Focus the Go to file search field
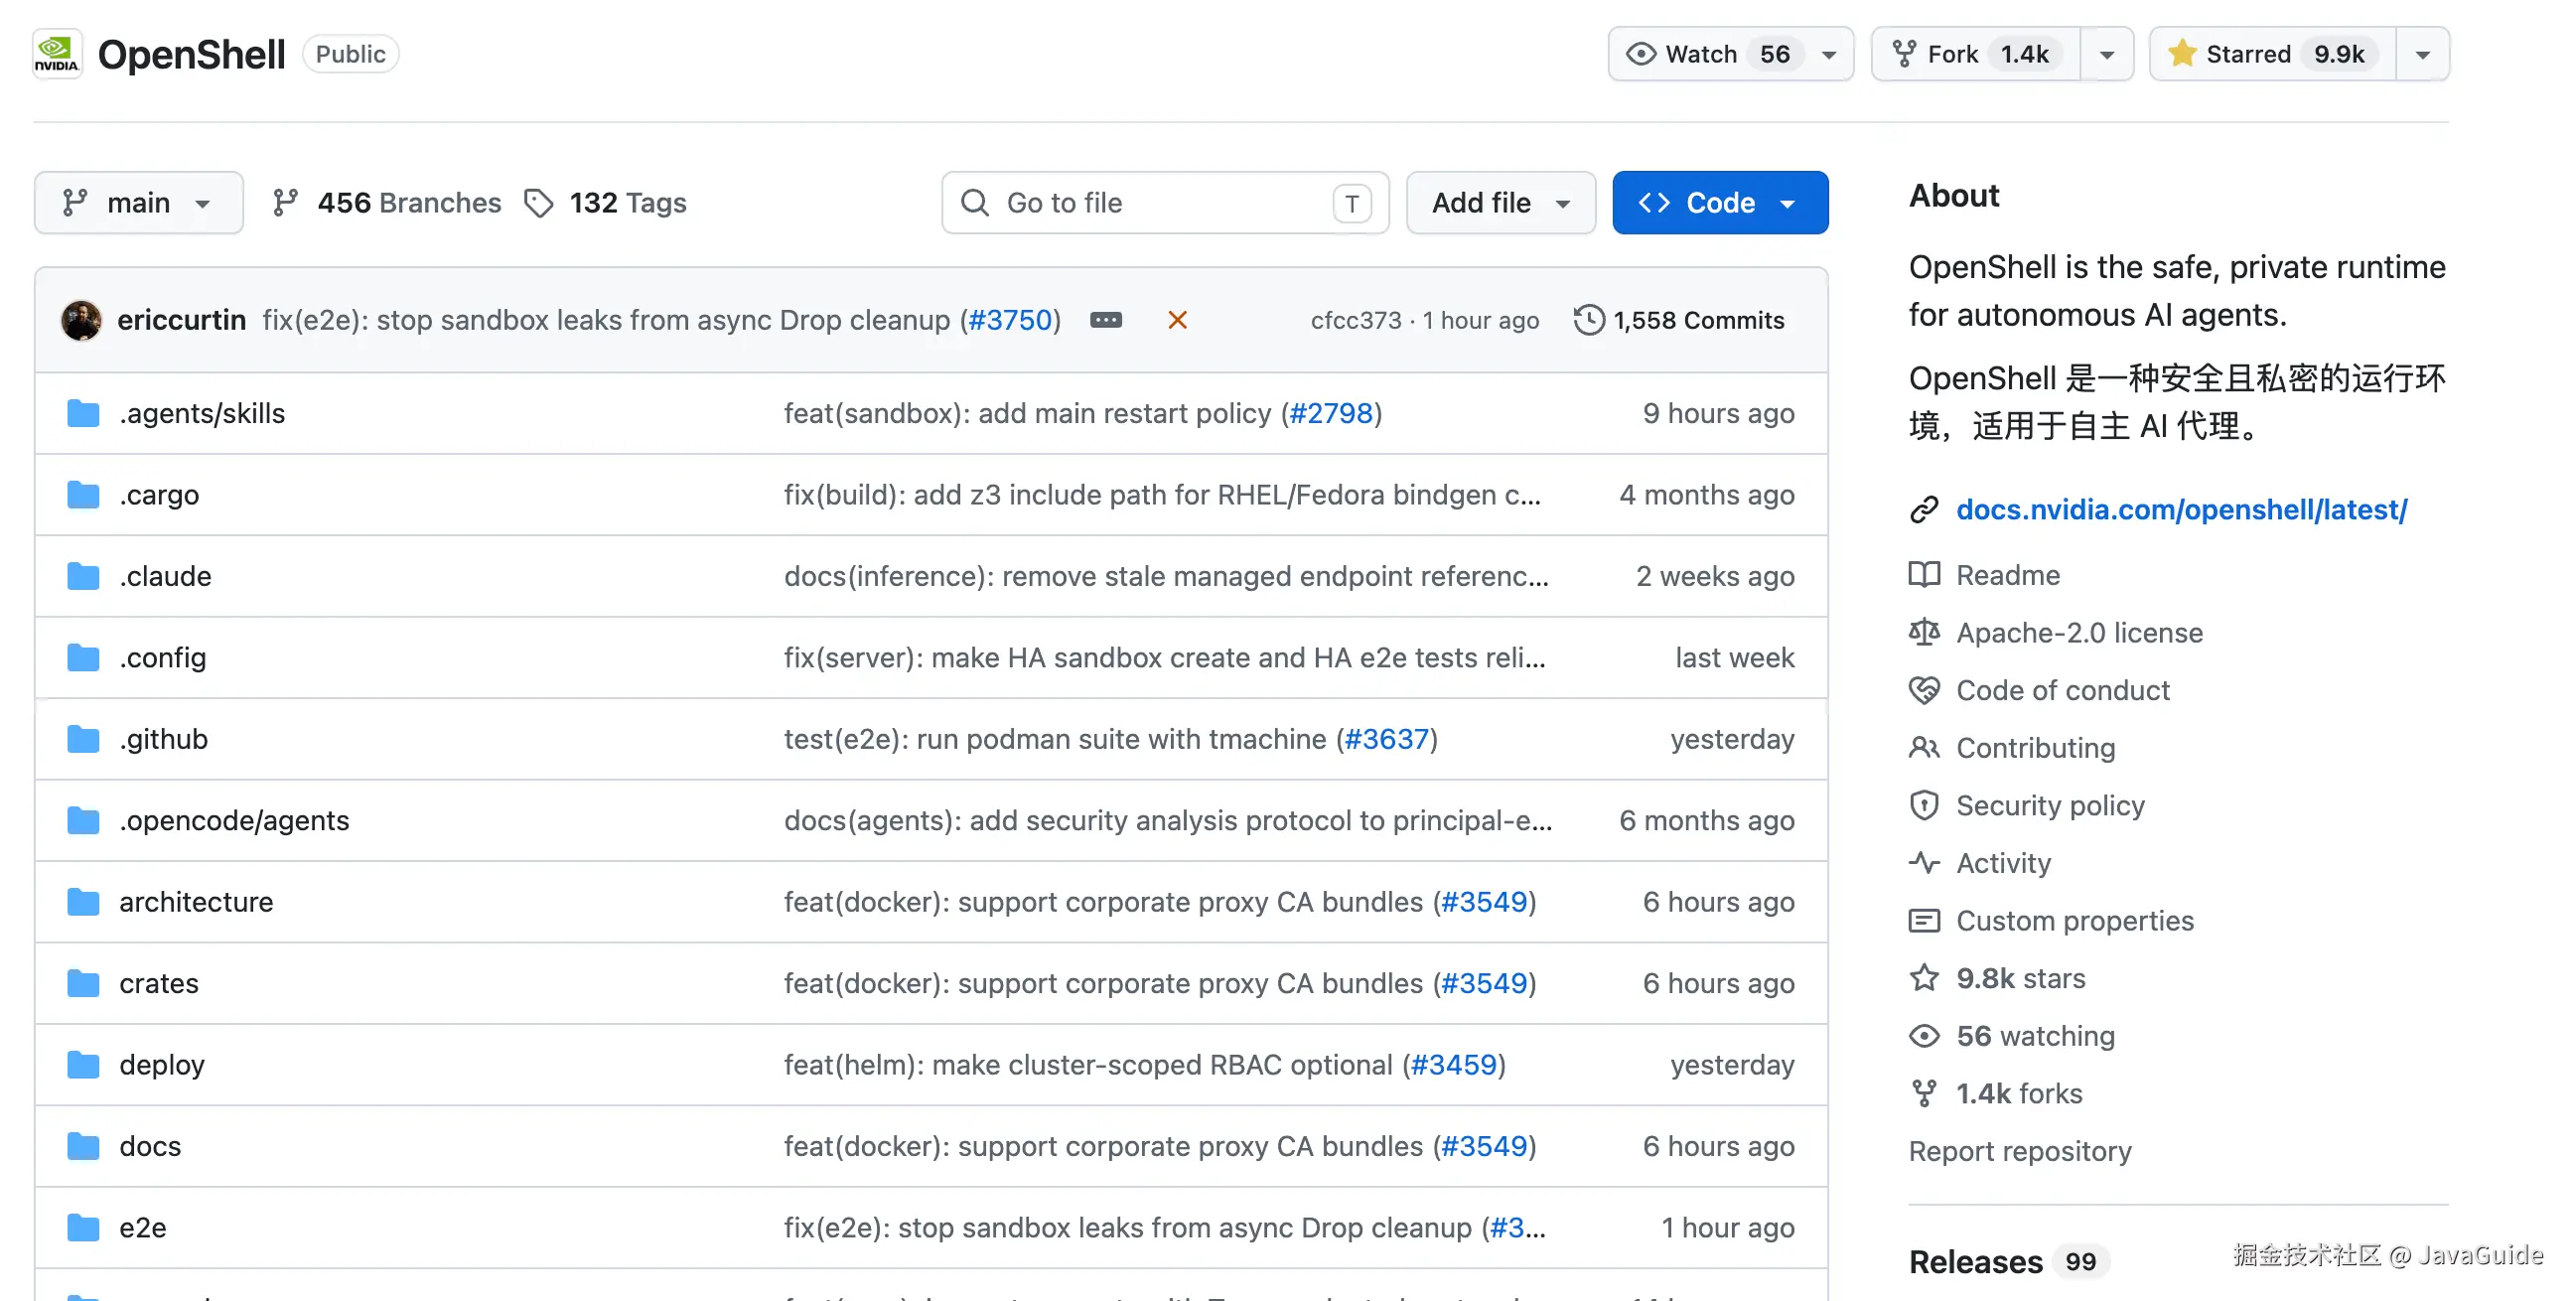The width and height of the screenshot is (2576, 1301). tap(1165, 203)
